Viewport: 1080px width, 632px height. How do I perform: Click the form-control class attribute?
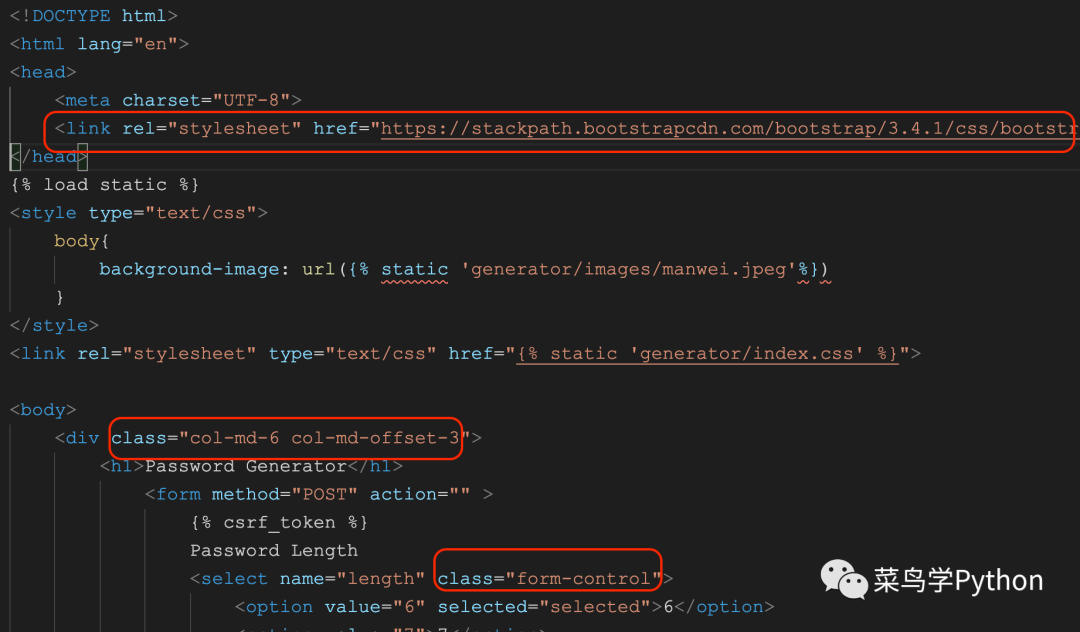[550, 578]
